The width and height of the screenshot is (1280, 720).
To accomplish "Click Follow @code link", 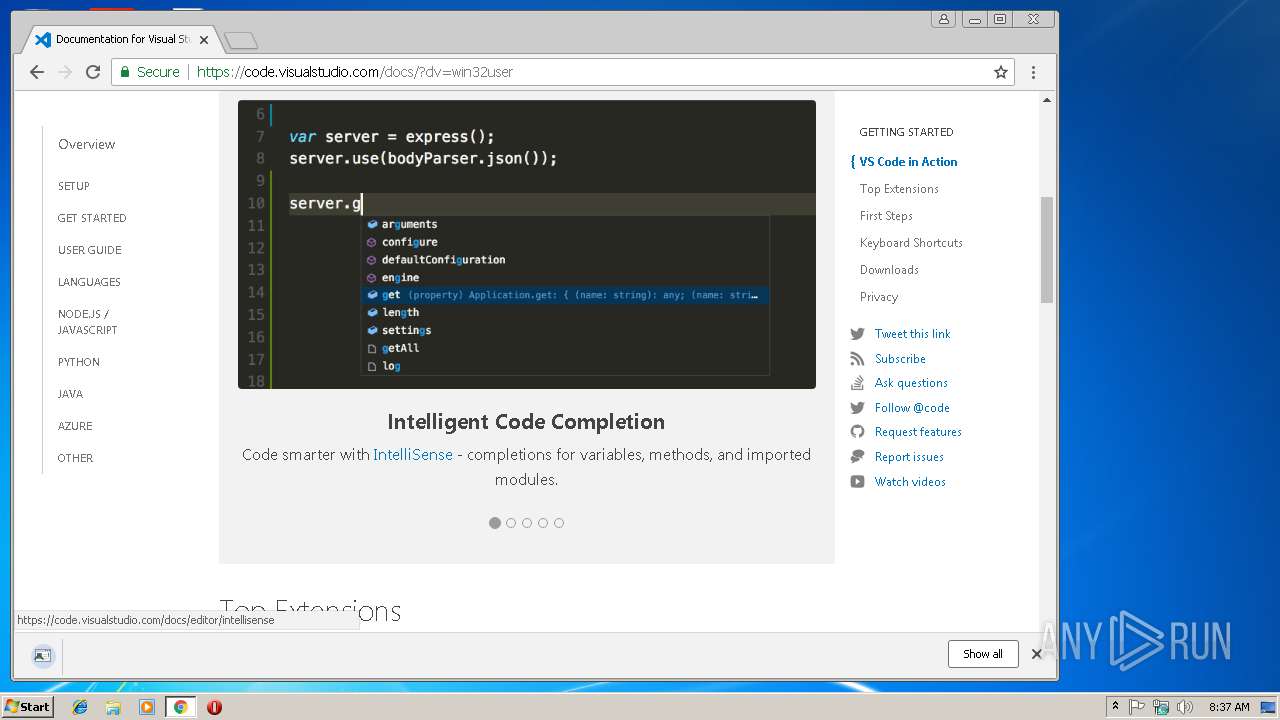I will [x=912, y=408].
